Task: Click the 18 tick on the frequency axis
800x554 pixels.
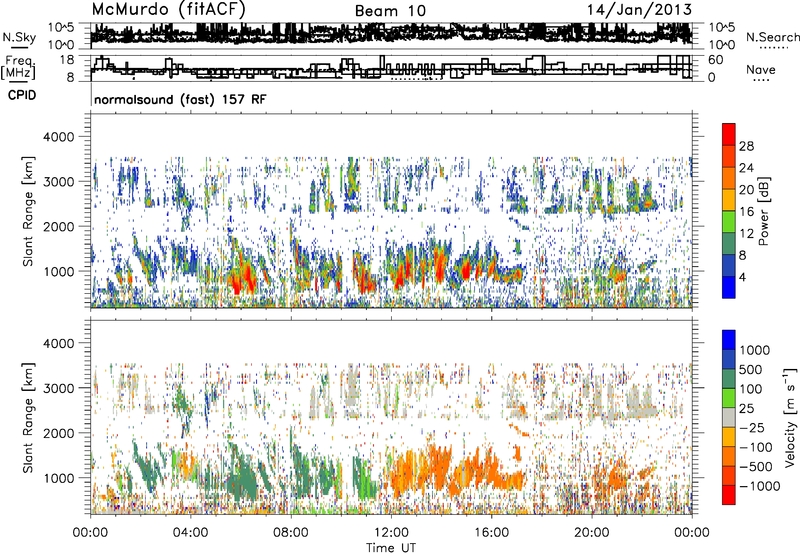Action: [x=67, y=59]
